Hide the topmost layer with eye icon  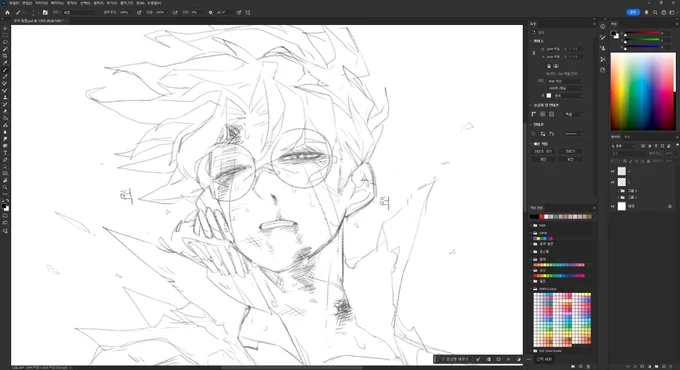[x=613, y=171]
